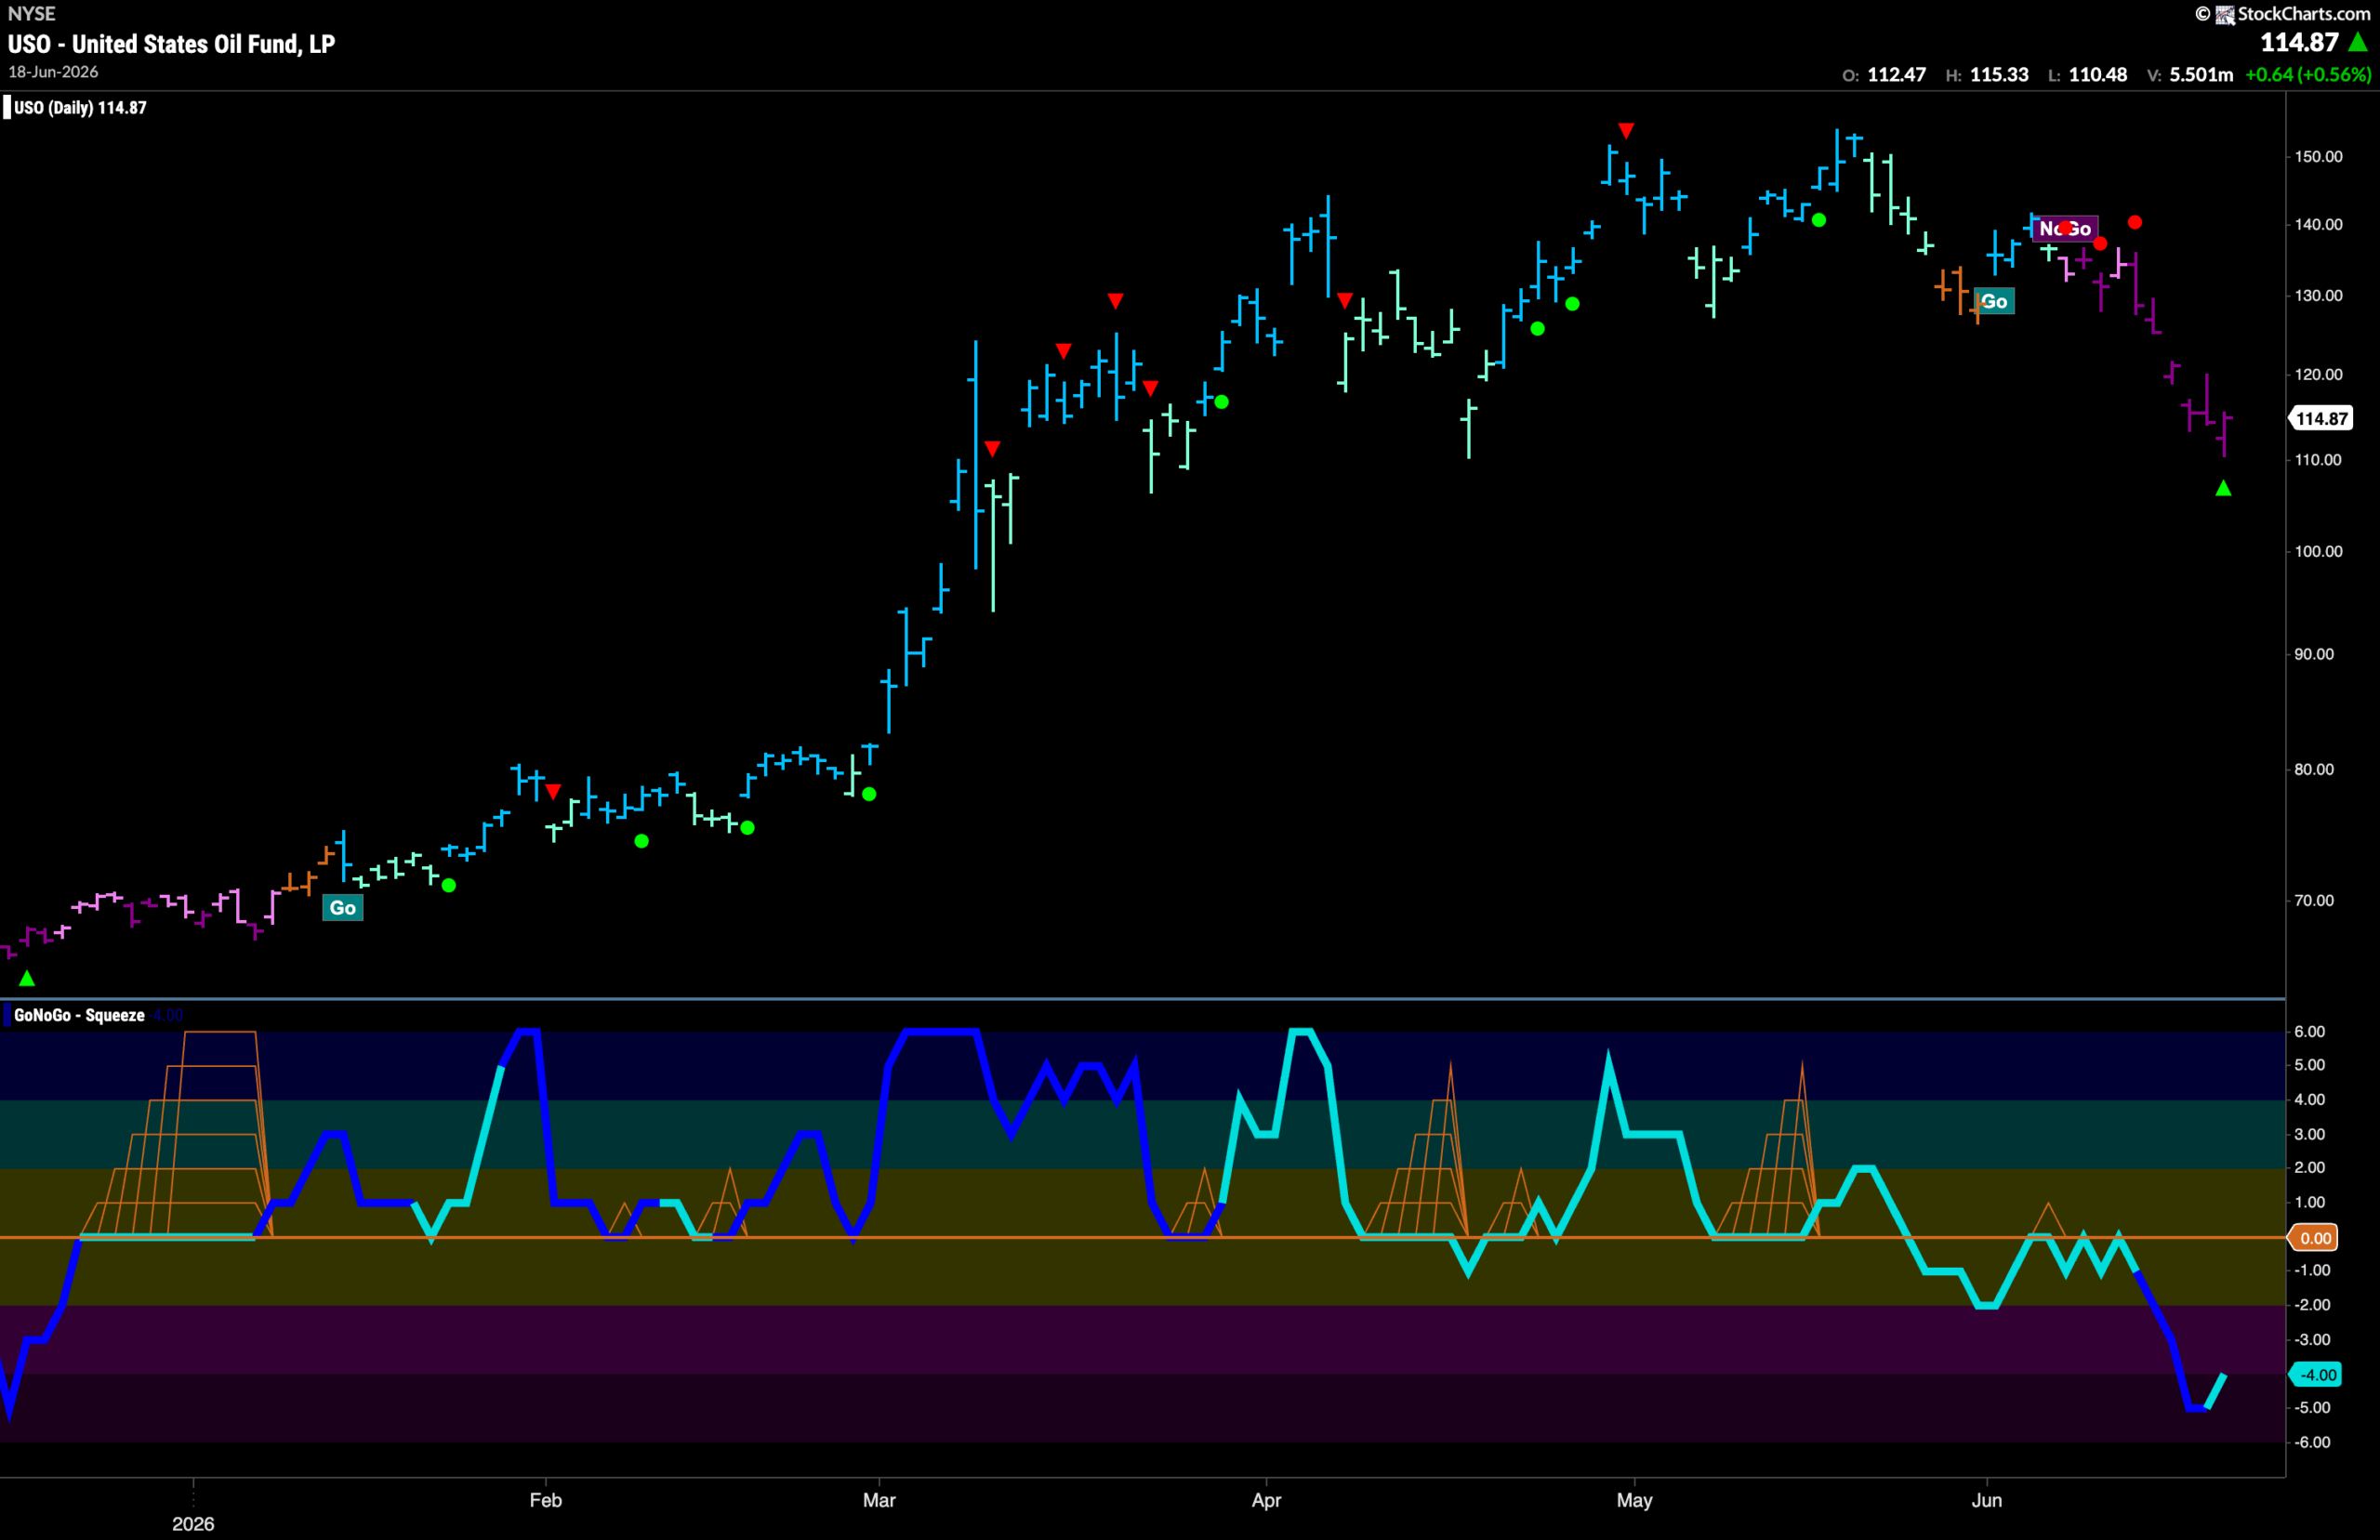This screenshot has height=1540, width=2380.
Task: Click the 'Feb' label on the time axis
Action: pyautogui.click(x=546, y=1500)
